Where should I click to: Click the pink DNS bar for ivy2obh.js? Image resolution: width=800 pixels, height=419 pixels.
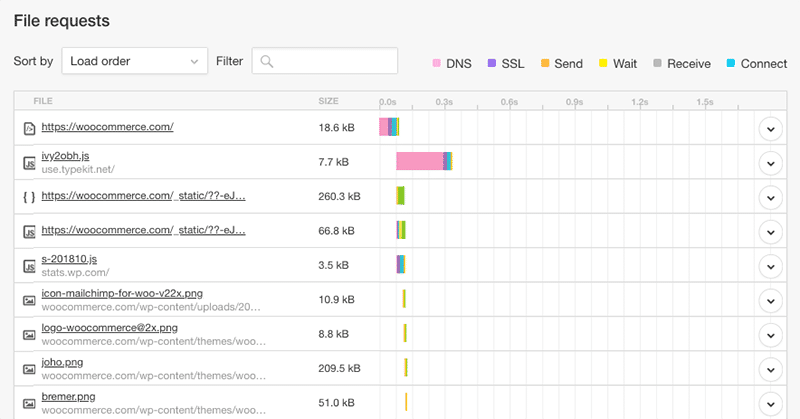419,161
